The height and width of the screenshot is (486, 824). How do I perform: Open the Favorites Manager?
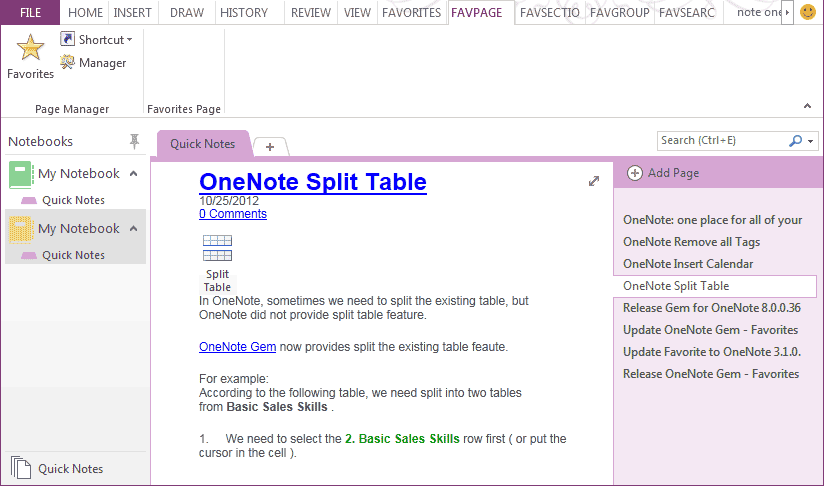93,63
